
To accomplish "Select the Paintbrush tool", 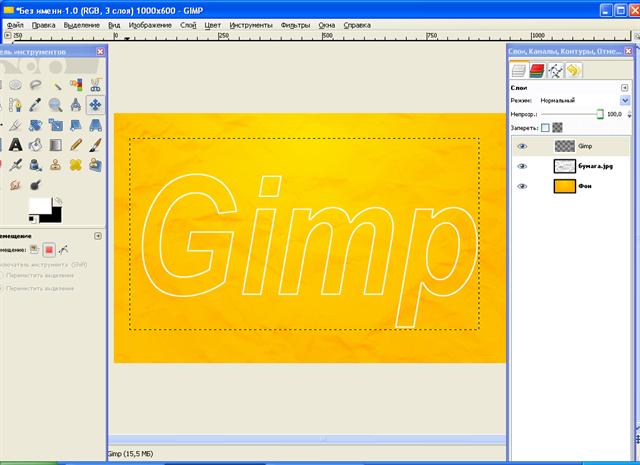I will [x=95, y=145].
